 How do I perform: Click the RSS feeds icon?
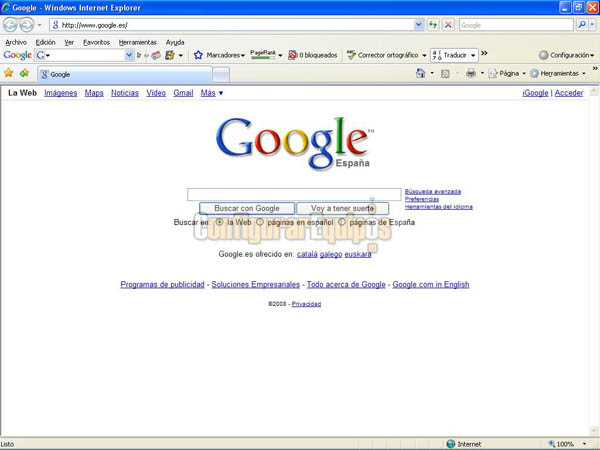coord(445,73)
